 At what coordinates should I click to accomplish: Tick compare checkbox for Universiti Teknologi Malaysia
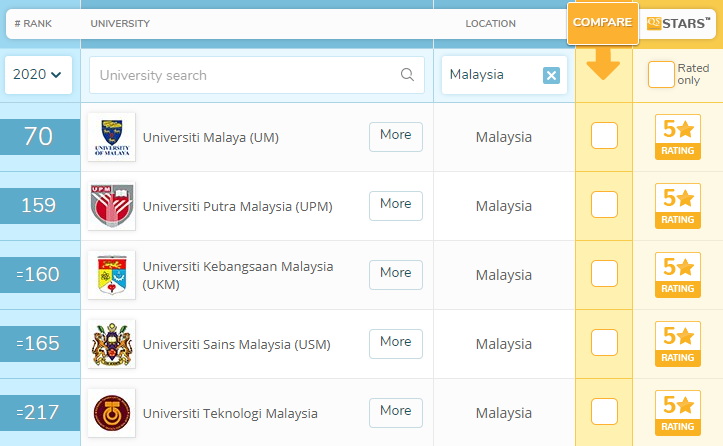click(x=604, y=411)
